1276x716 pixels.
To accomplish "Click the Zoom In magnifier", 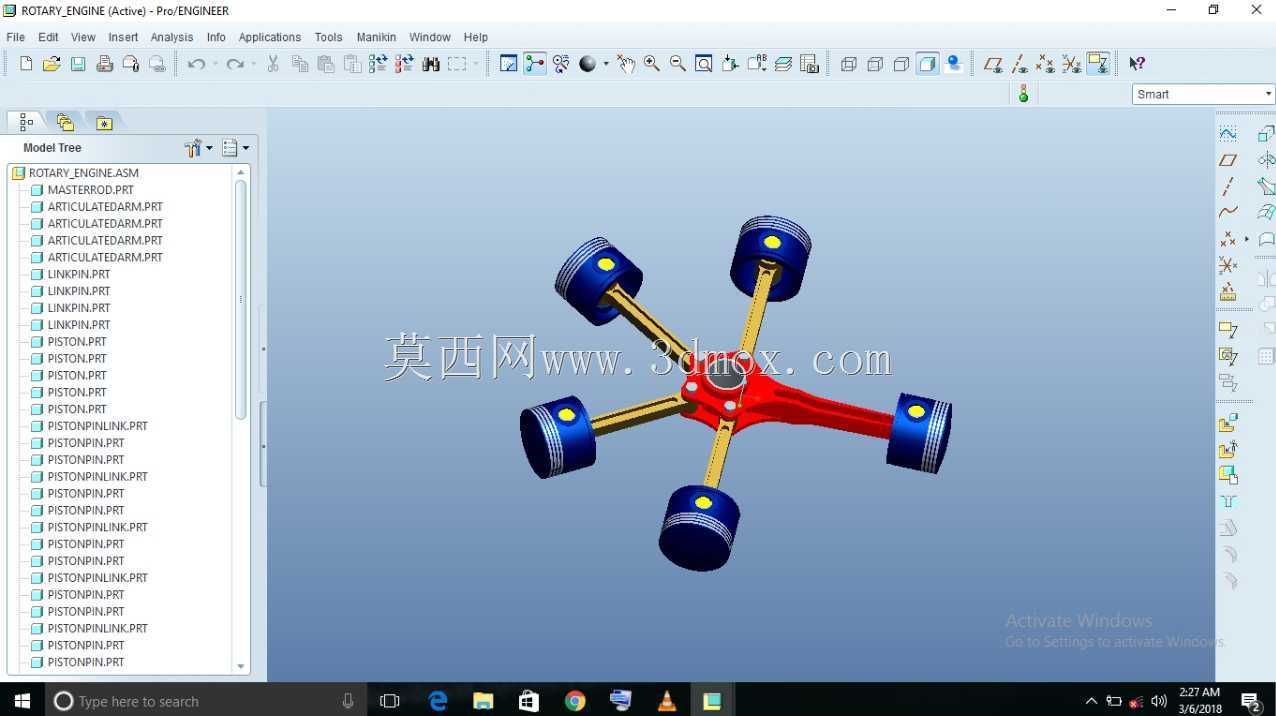I will click(652, 64).
